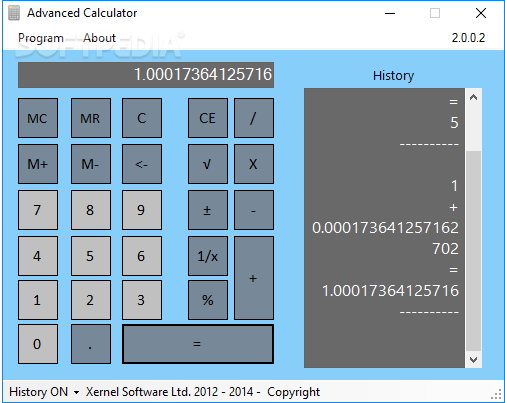The image size is (505, 403).
Task: Tap digit 5 on the keypad
Action: (x=91, y=256)
